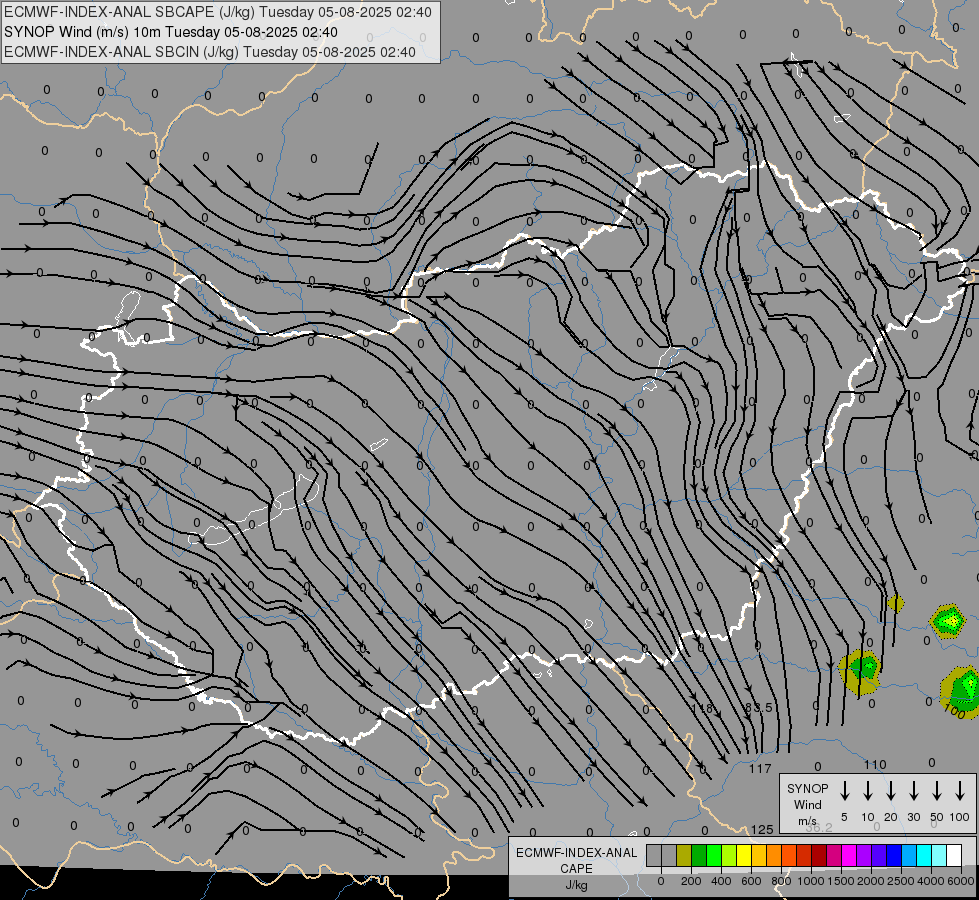This screenshot has height=900, width=979.
Task: Select the dark green CAPE scale swatch
Action: (x=699, y=856)
